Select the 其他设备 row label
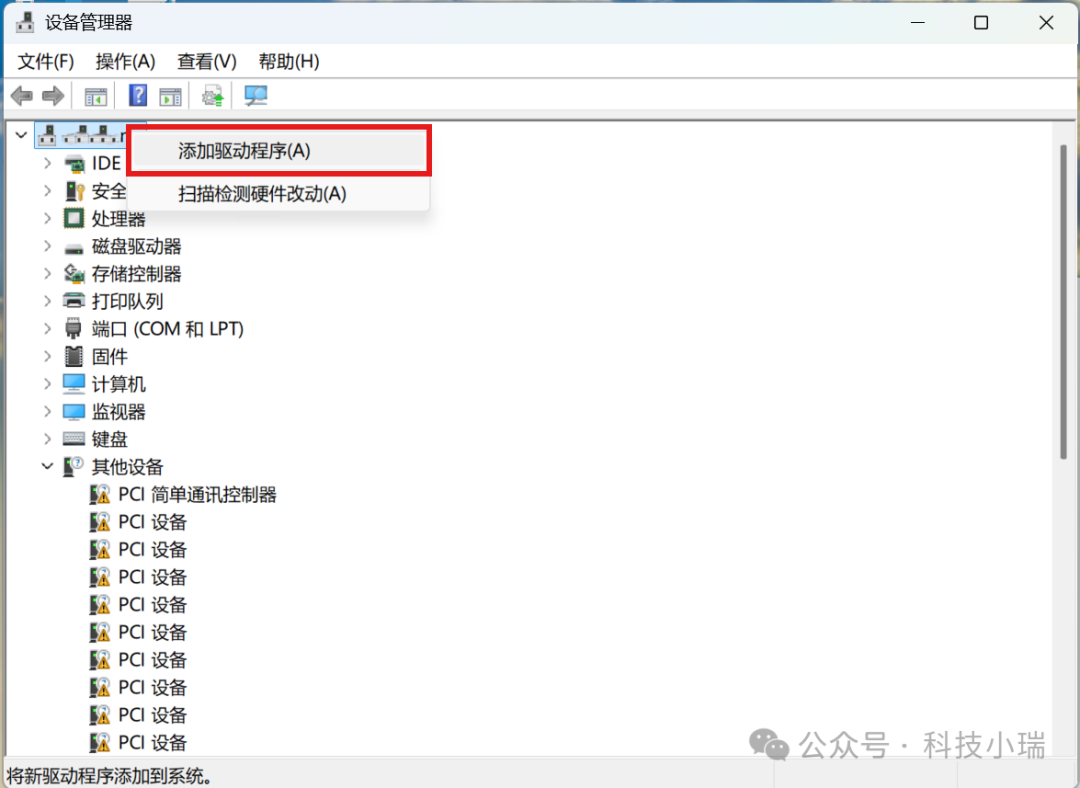Viewport: 1080px width, 788px height. (x=127, y=467)
